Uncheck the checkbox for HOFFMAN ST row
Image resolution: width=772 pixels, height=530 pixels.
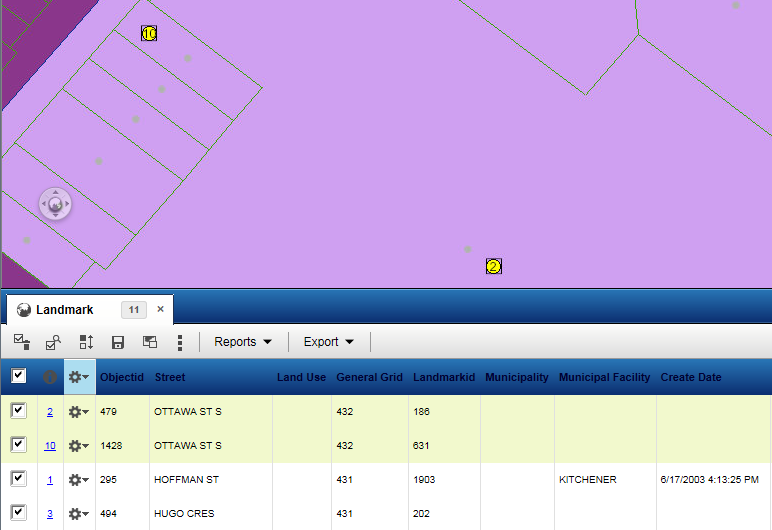[x=19, y=479]
